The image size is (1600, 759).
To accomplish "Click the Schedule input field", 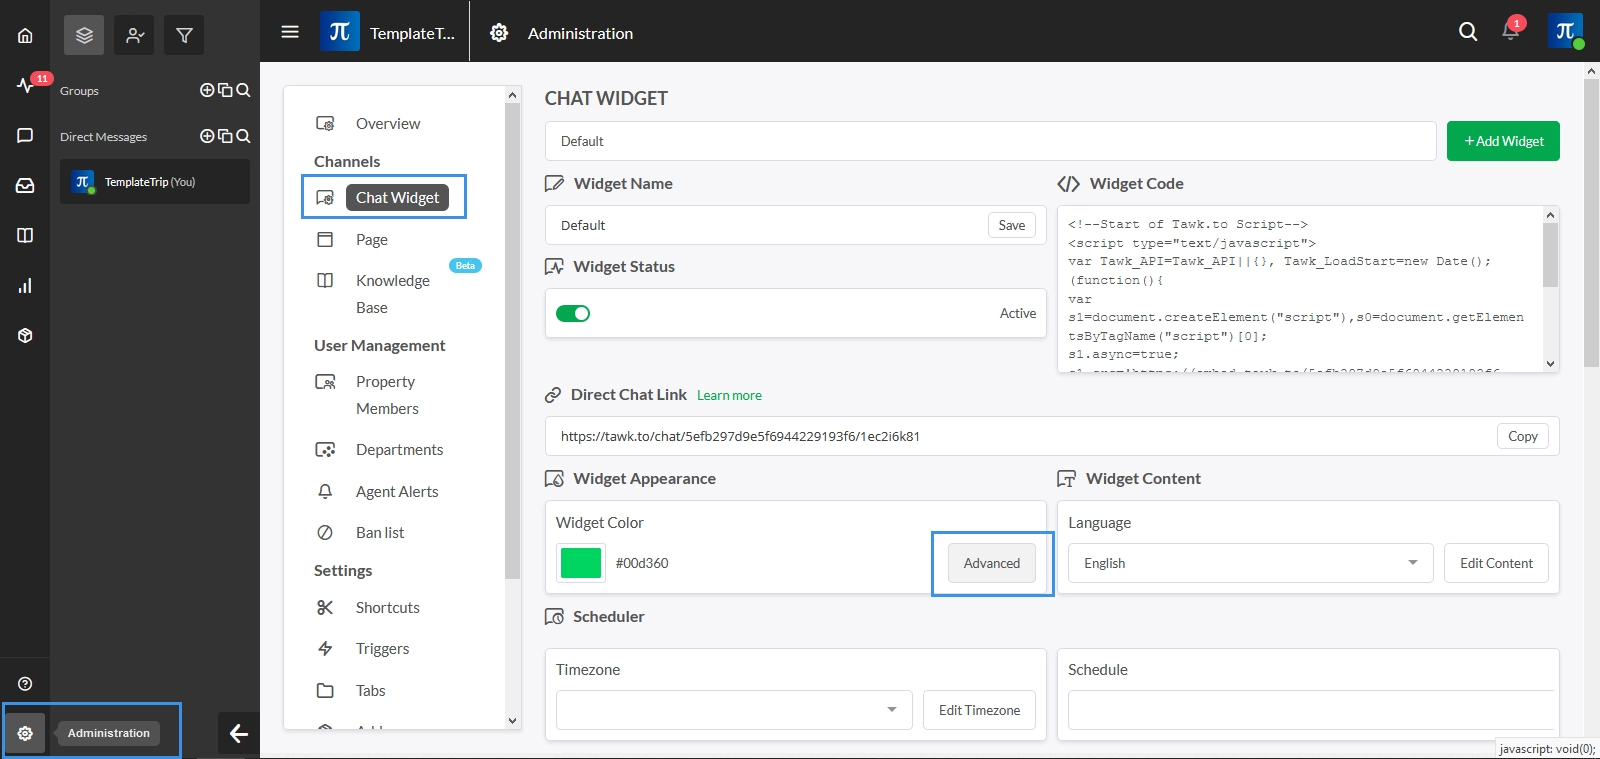I will click(1311, 710).
